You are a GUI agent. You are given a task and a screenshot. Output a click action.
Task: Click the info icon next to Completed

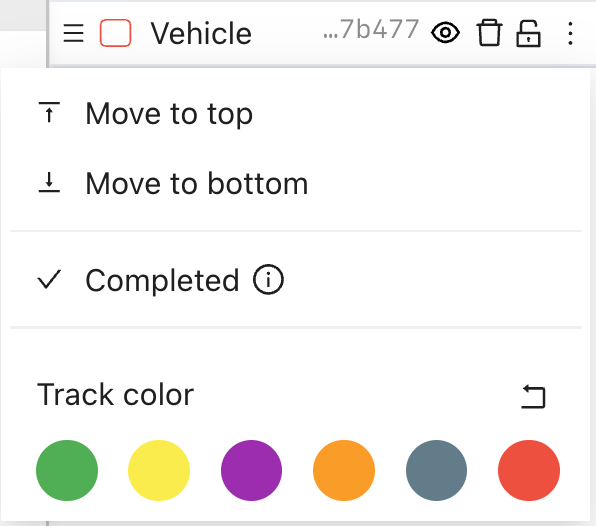[x=268, y=279]
